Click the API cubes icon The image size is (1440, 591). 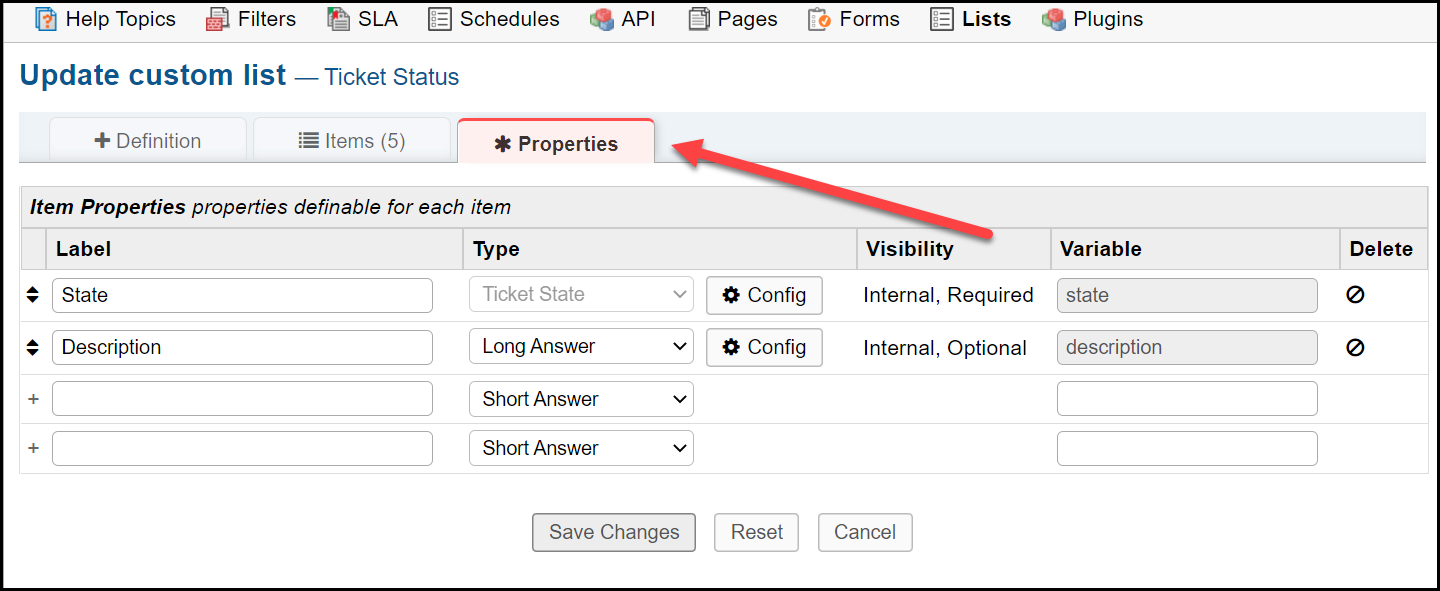pos(602,19)
